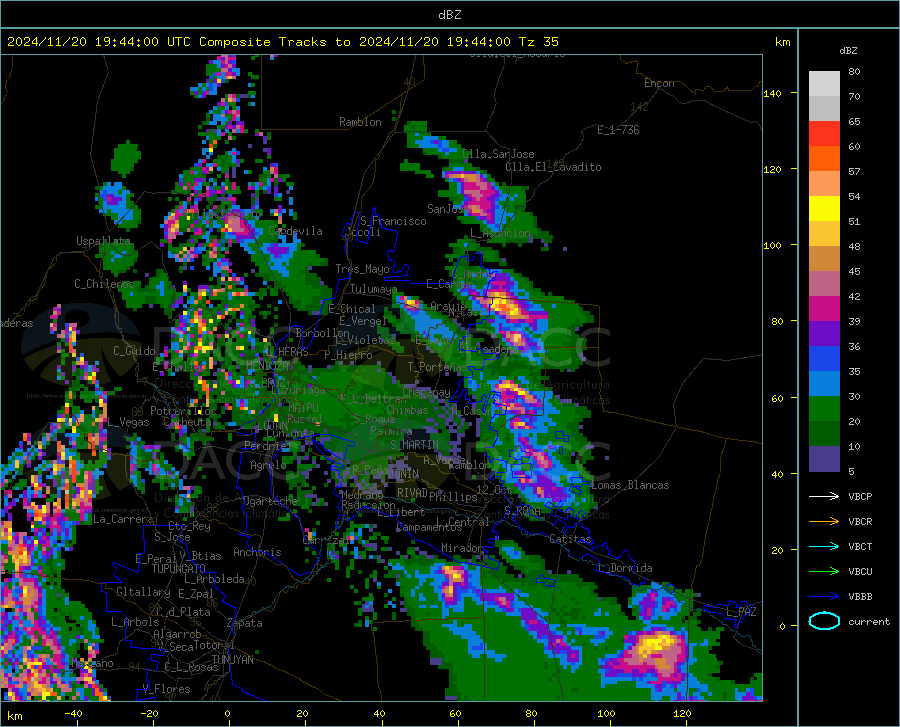Viewport: 900px width, 727px height.
Task: Click the '120' tick on bottom km axis
Action: [682, 714]
